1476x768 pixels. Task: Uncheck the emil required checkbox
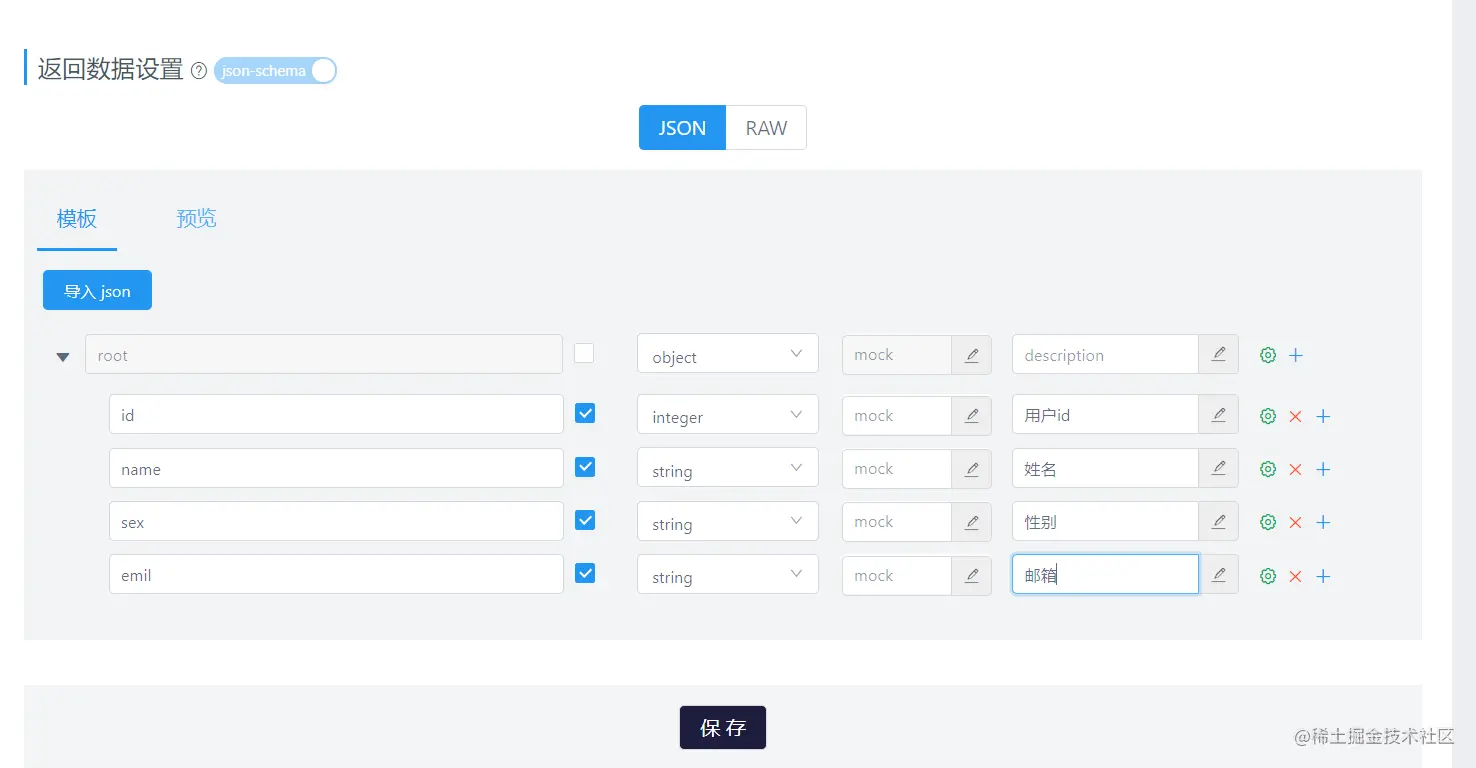[x=585, y=573]
